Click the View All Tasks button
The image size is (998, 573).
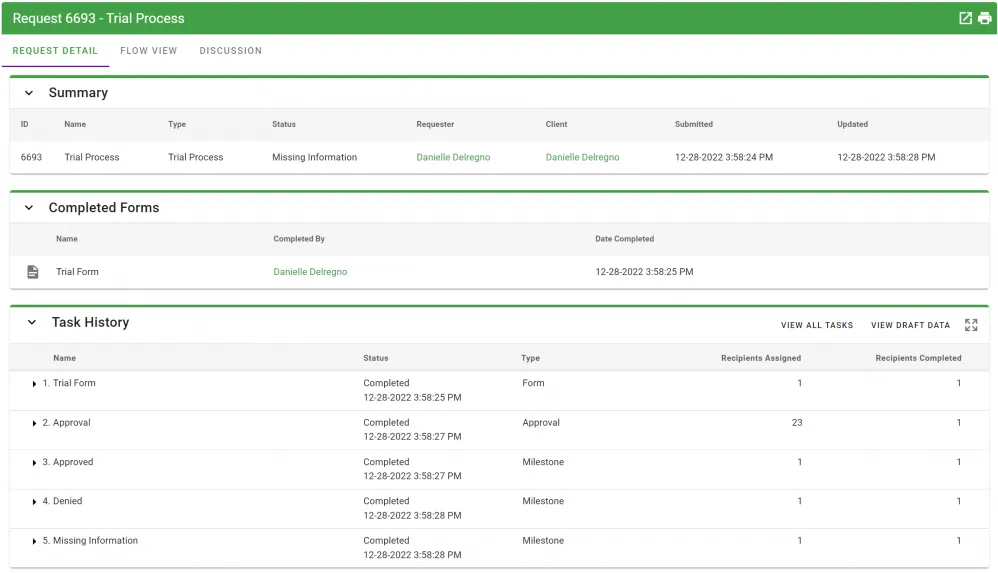point(817,325)
